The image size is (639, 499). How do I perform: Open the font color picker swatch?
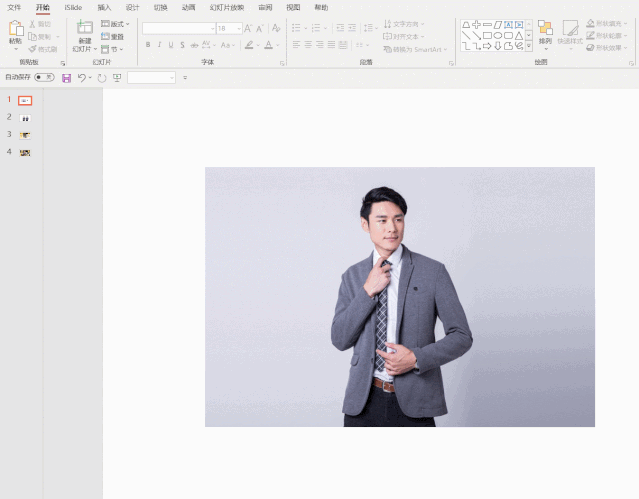pos(268,45)
